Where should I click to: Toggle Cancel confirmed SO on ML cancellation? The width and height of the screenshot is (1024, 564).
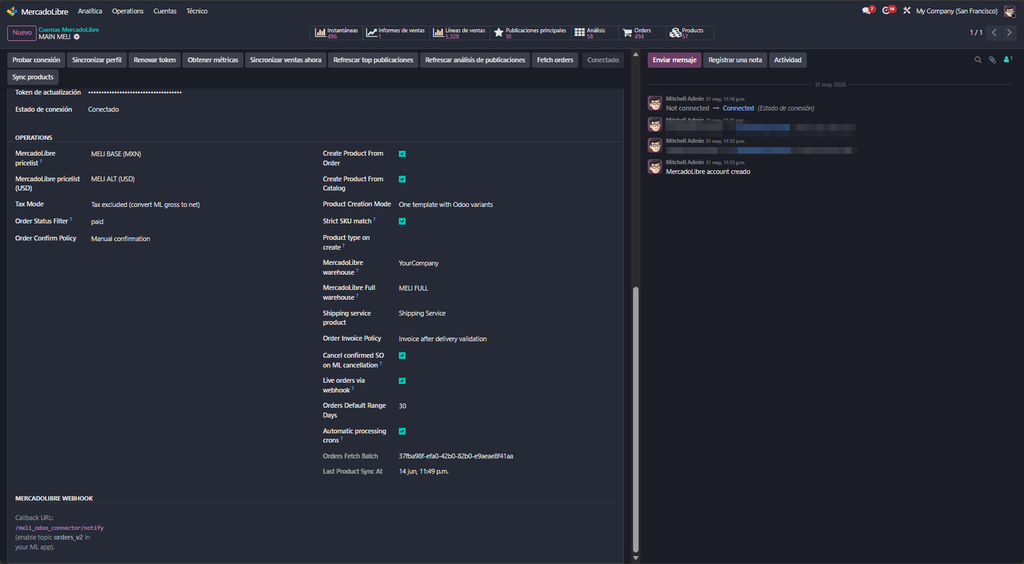click(x=402, y=356)
